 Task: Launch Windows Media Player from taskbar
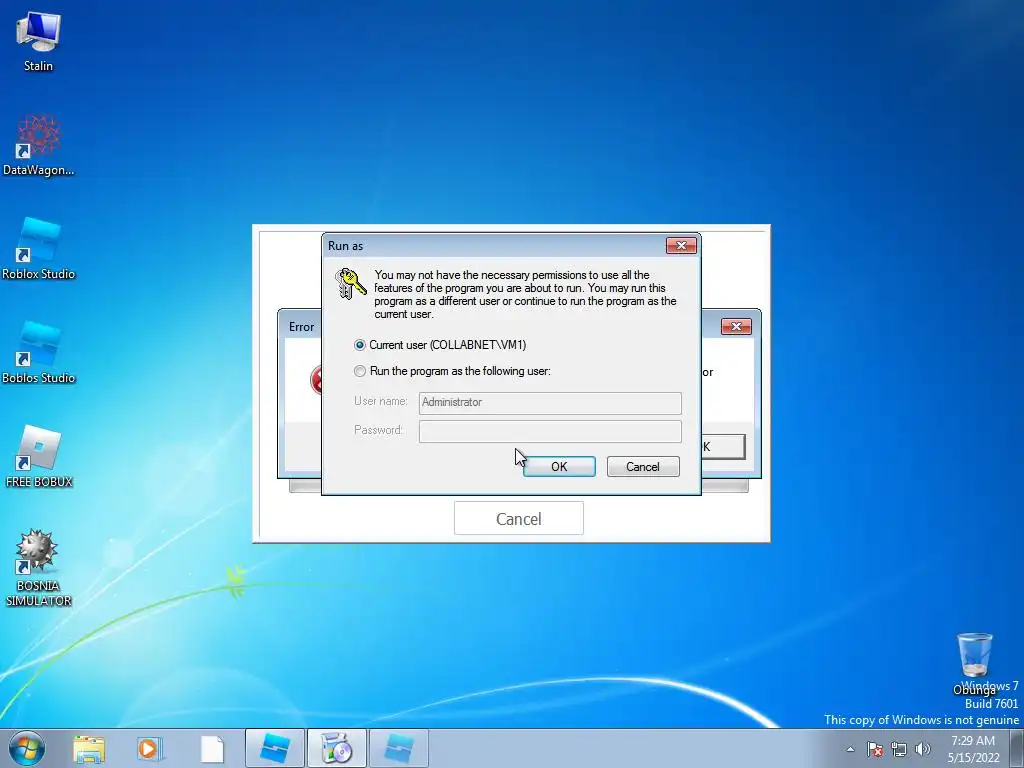point(148,749)
